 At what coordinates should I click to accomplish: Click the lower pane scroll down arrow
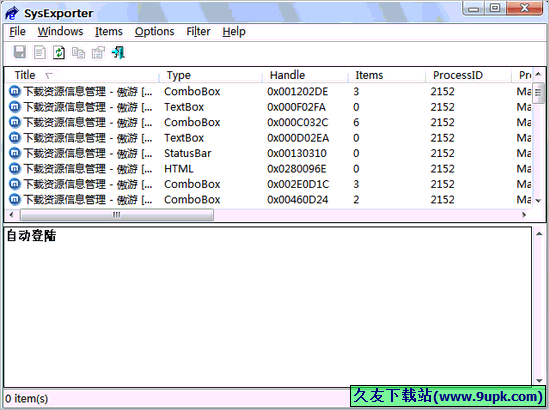tap(539, 381)
